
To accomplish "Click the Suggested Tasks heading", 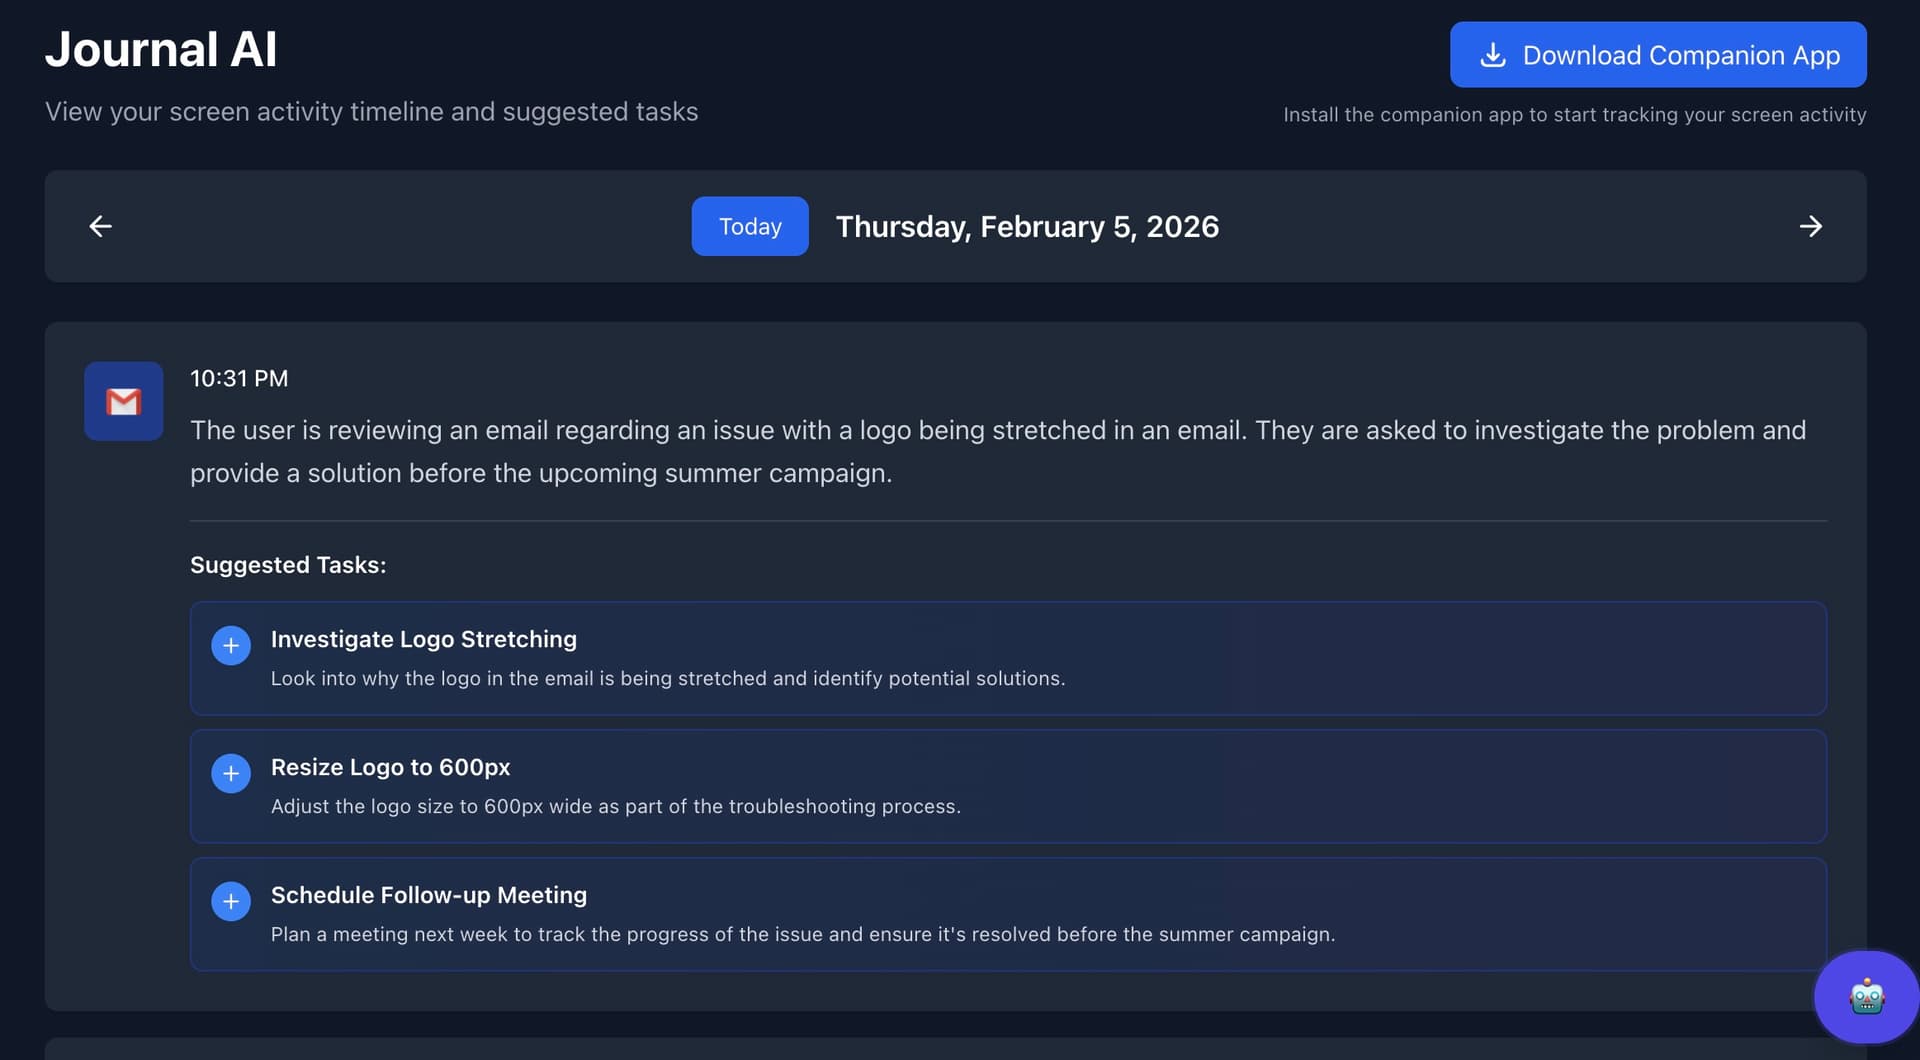I will coord(288,564).
